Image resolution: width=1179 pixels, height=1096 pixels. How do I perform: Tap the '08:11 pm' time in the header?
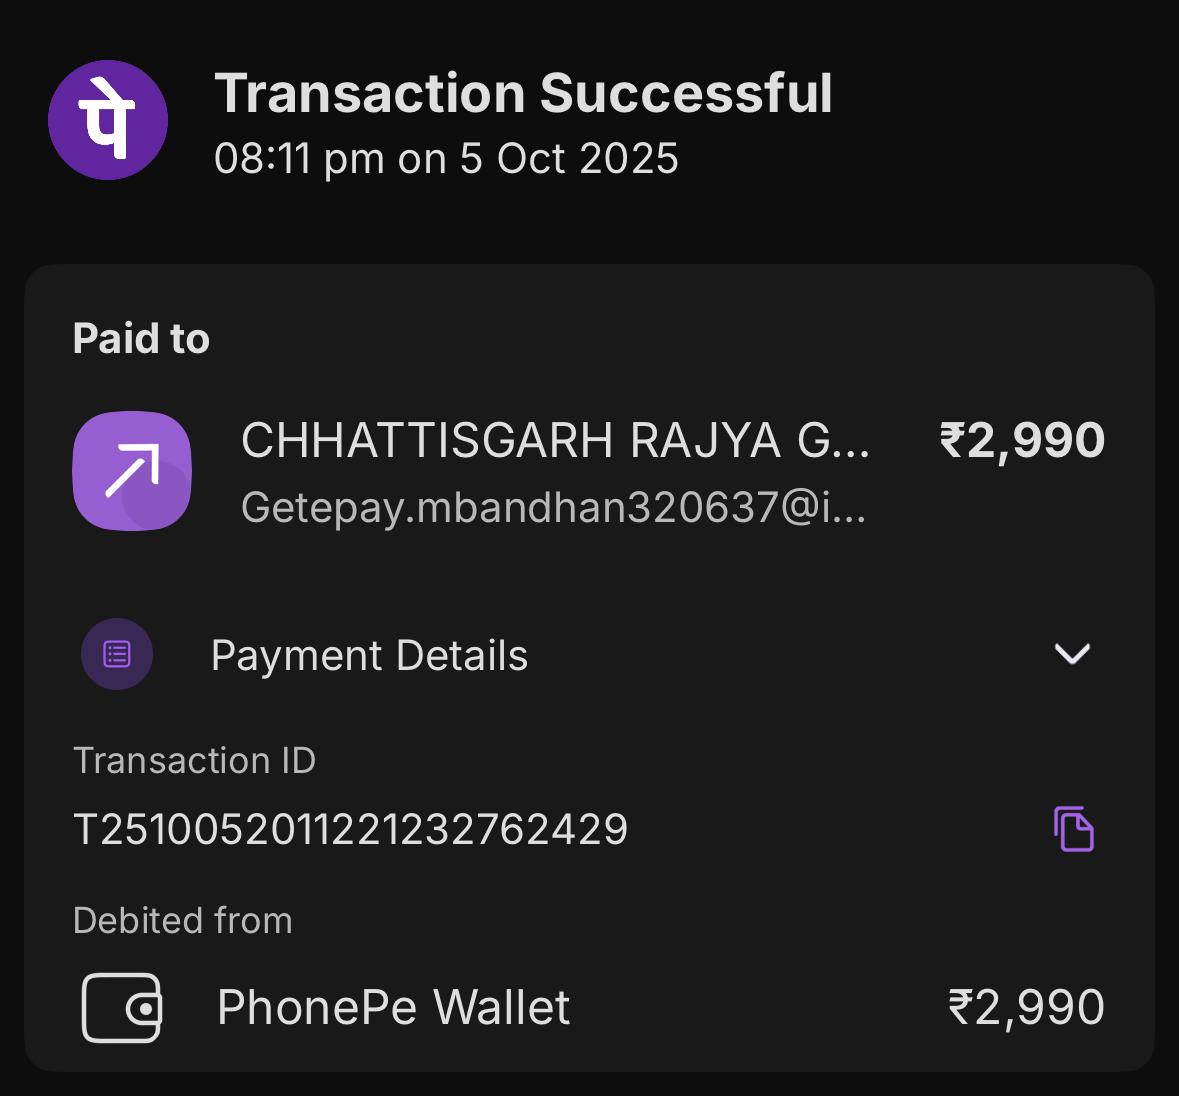tap(299, 159)
